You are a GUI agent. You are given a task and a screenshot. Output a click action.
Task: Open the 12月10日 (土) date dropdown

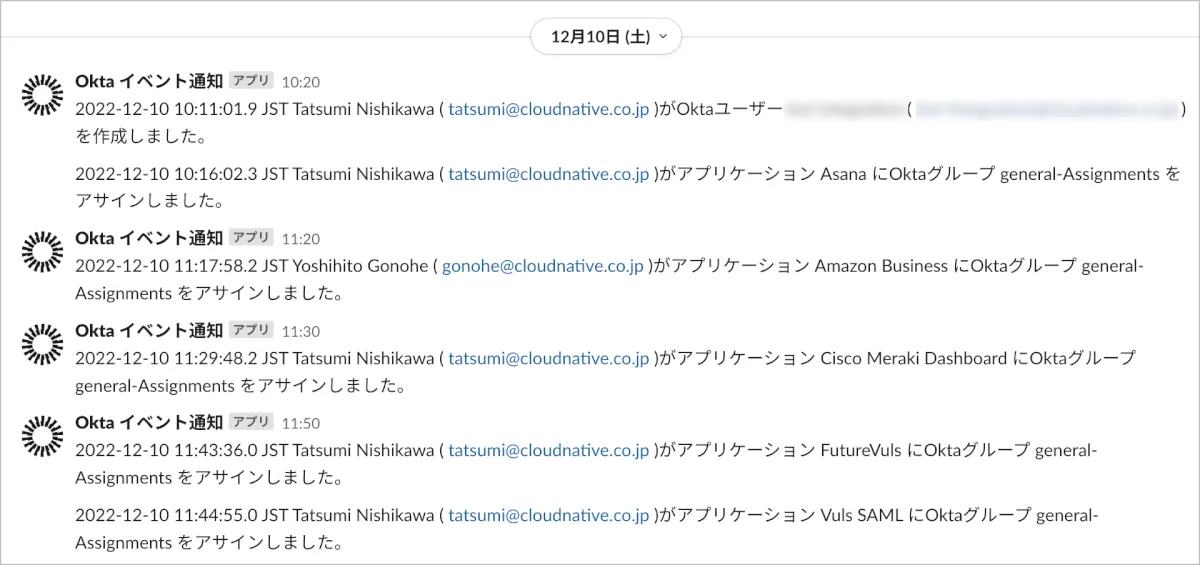click(x=606, y=37)
